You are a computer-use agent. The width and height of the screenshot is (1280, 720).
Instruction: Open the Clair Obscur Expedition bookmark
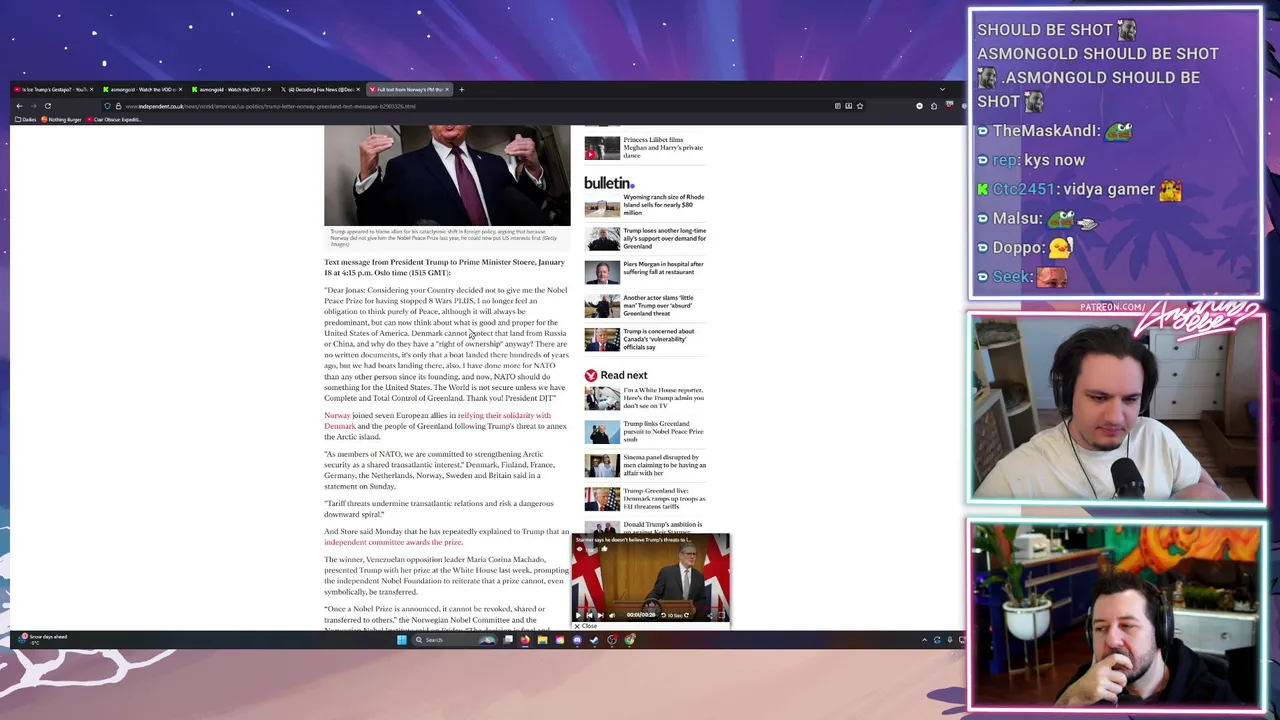[x=114, y=119]
